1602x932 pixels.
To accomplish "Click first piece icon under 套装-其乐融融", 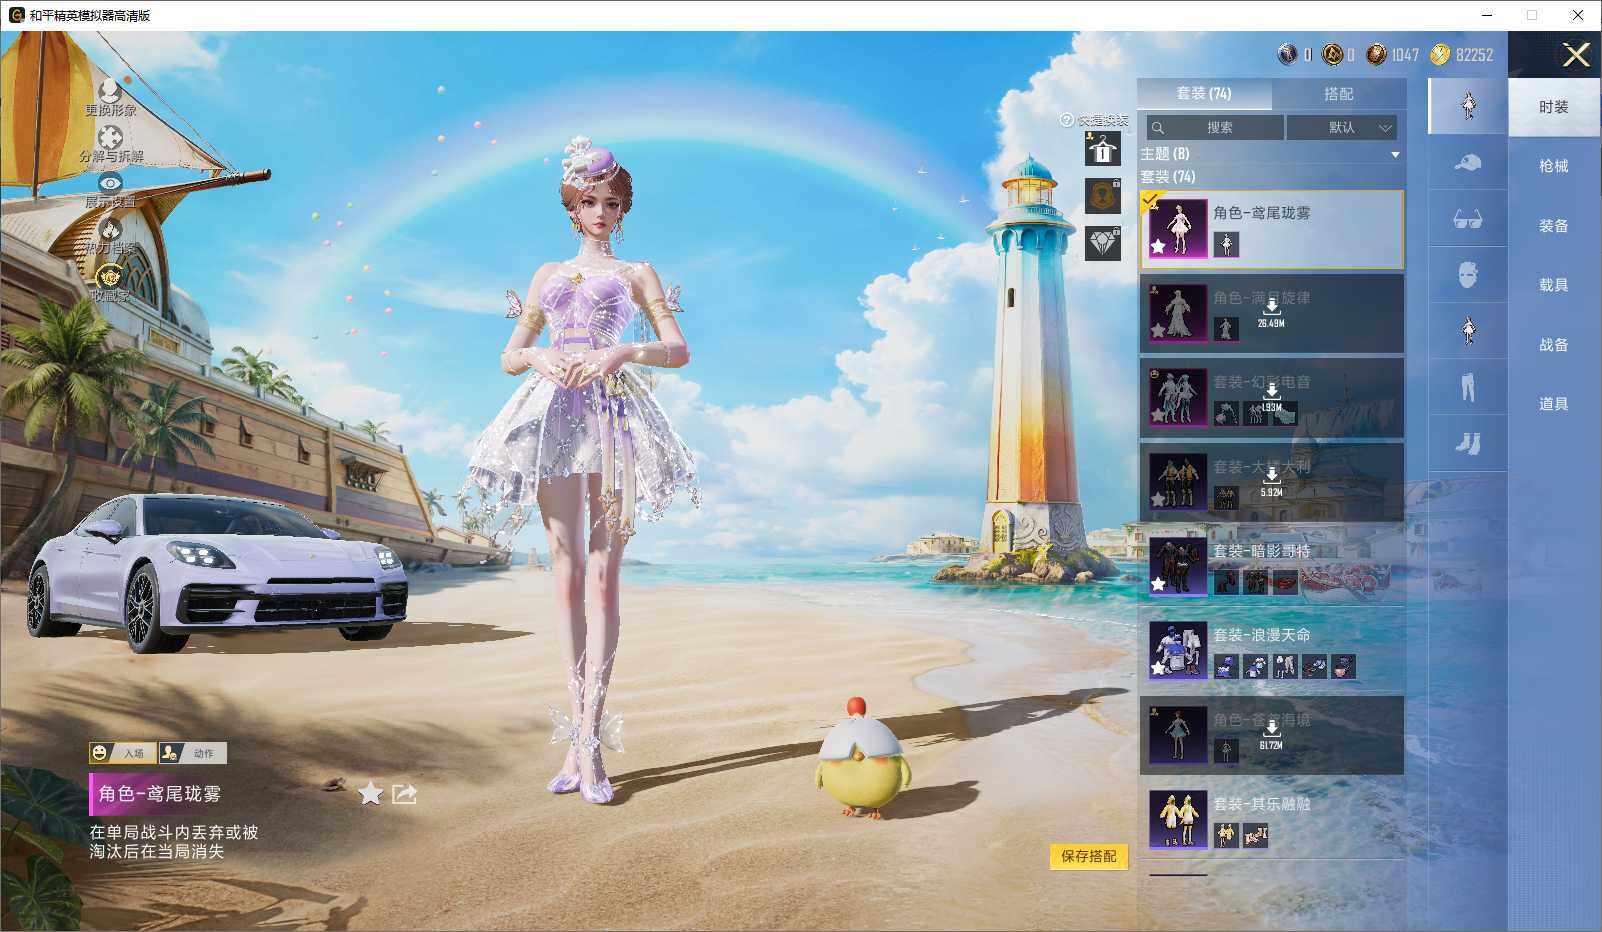I will pyautogui.click(x=1226, y=835).
